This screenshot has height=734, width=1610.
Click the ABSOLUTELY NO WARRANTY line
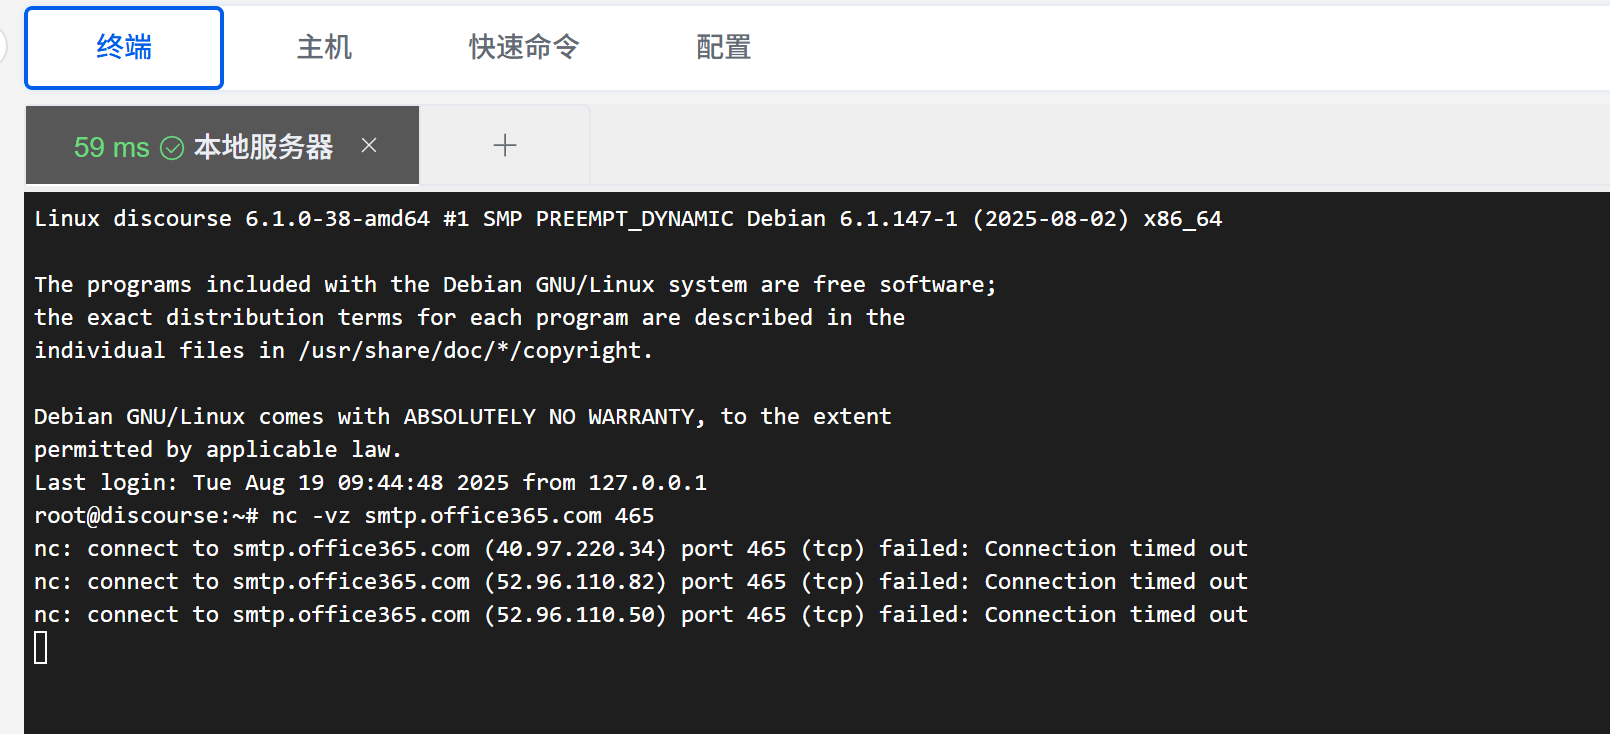(x=463, y=417)
